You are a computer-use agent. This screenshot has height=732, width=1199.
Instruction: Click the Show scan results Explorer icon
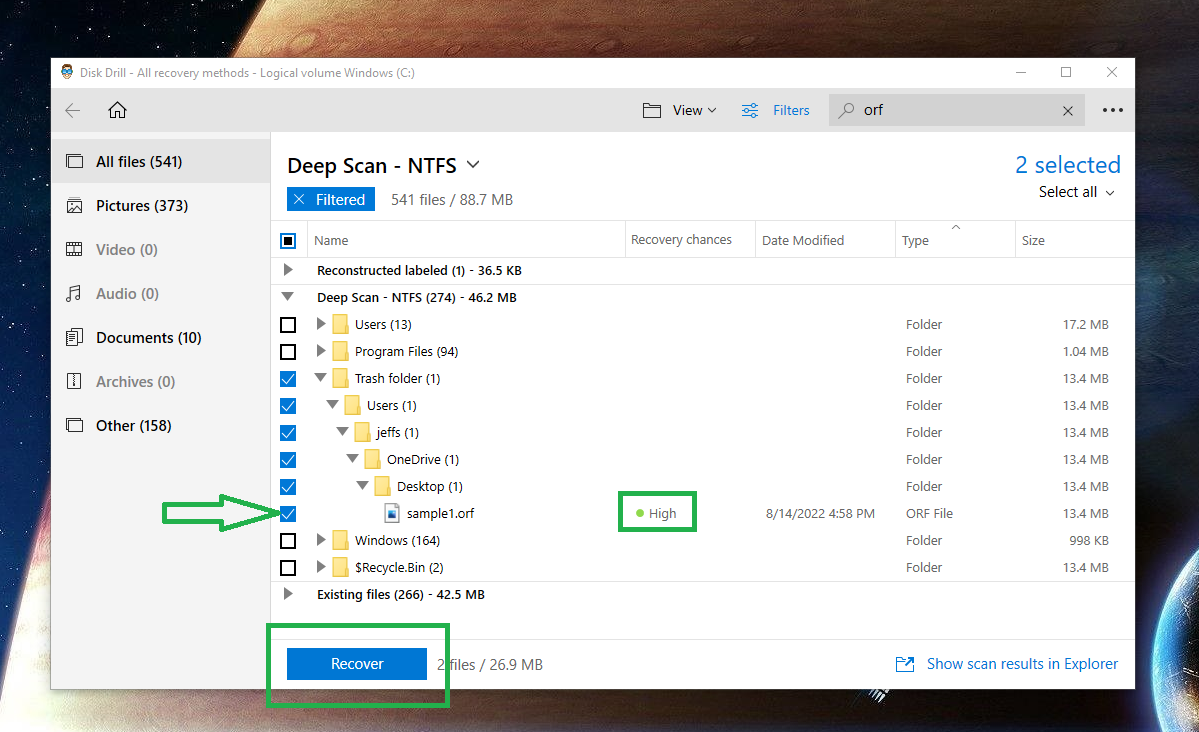[x=905, y=664]
